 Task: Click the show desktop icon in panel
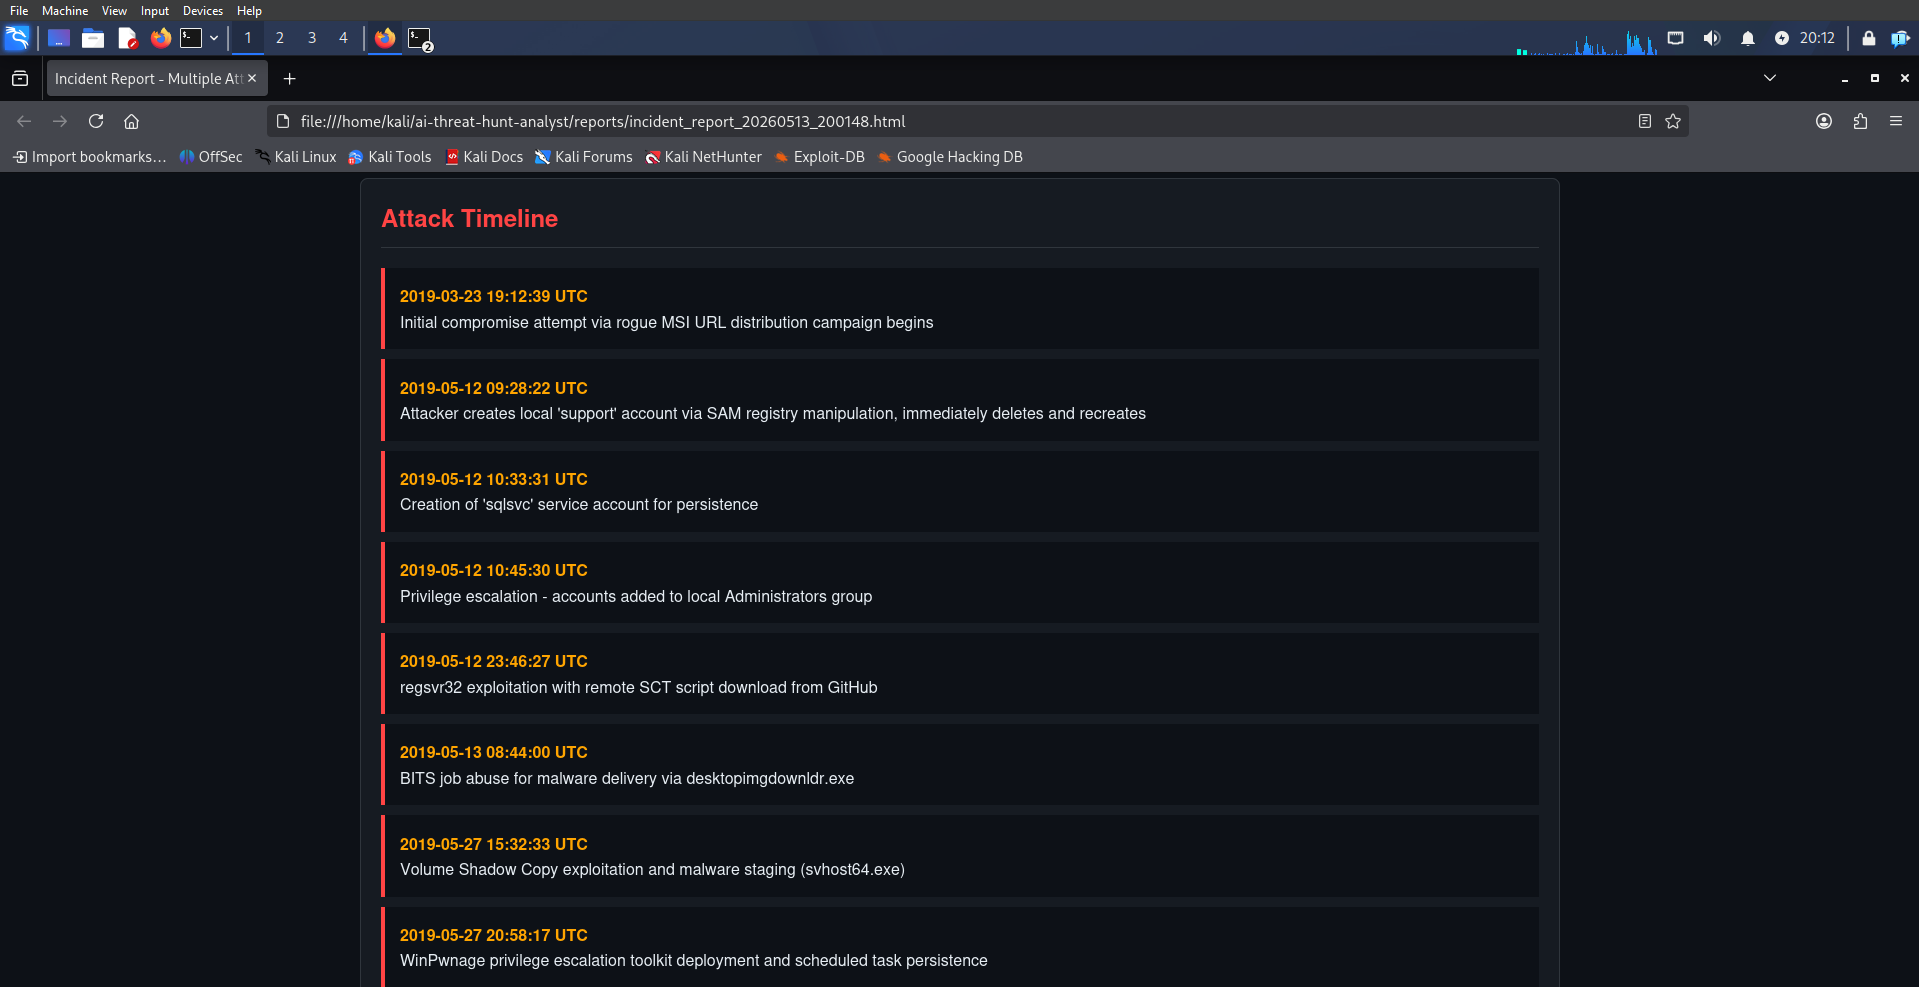[59, 38]
